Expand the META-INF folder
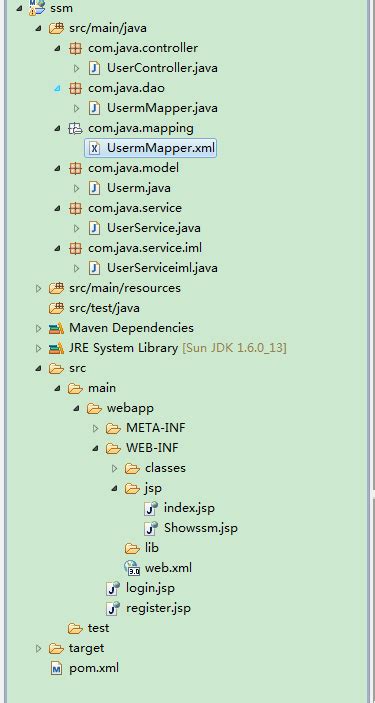 click(x=96, y=428)
